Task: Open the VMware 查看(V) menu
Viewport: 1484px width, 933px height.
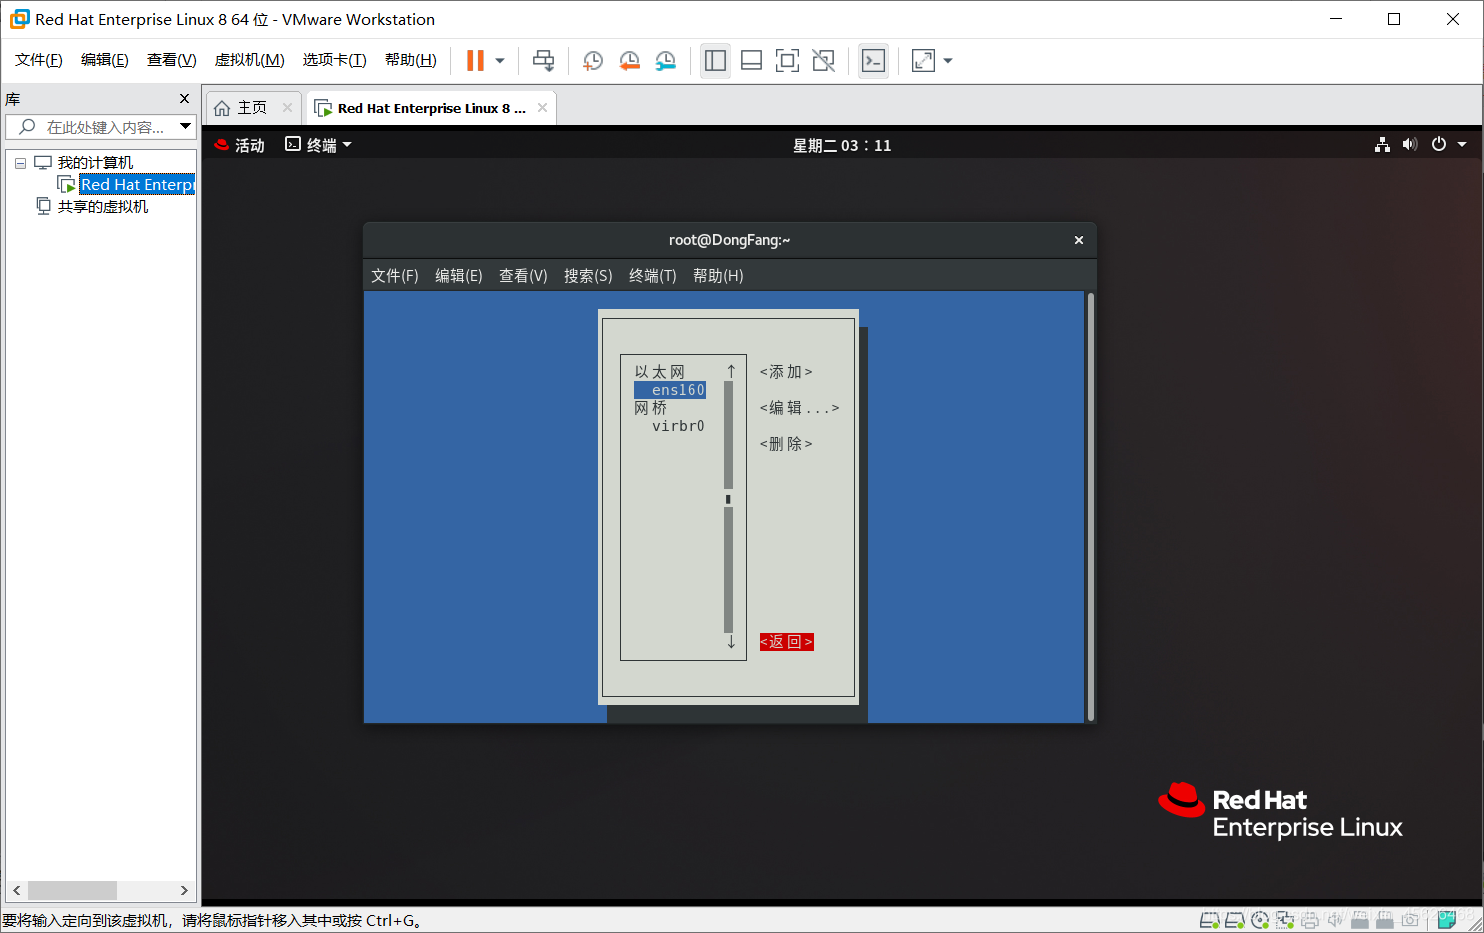Action: tap(172, 60)
